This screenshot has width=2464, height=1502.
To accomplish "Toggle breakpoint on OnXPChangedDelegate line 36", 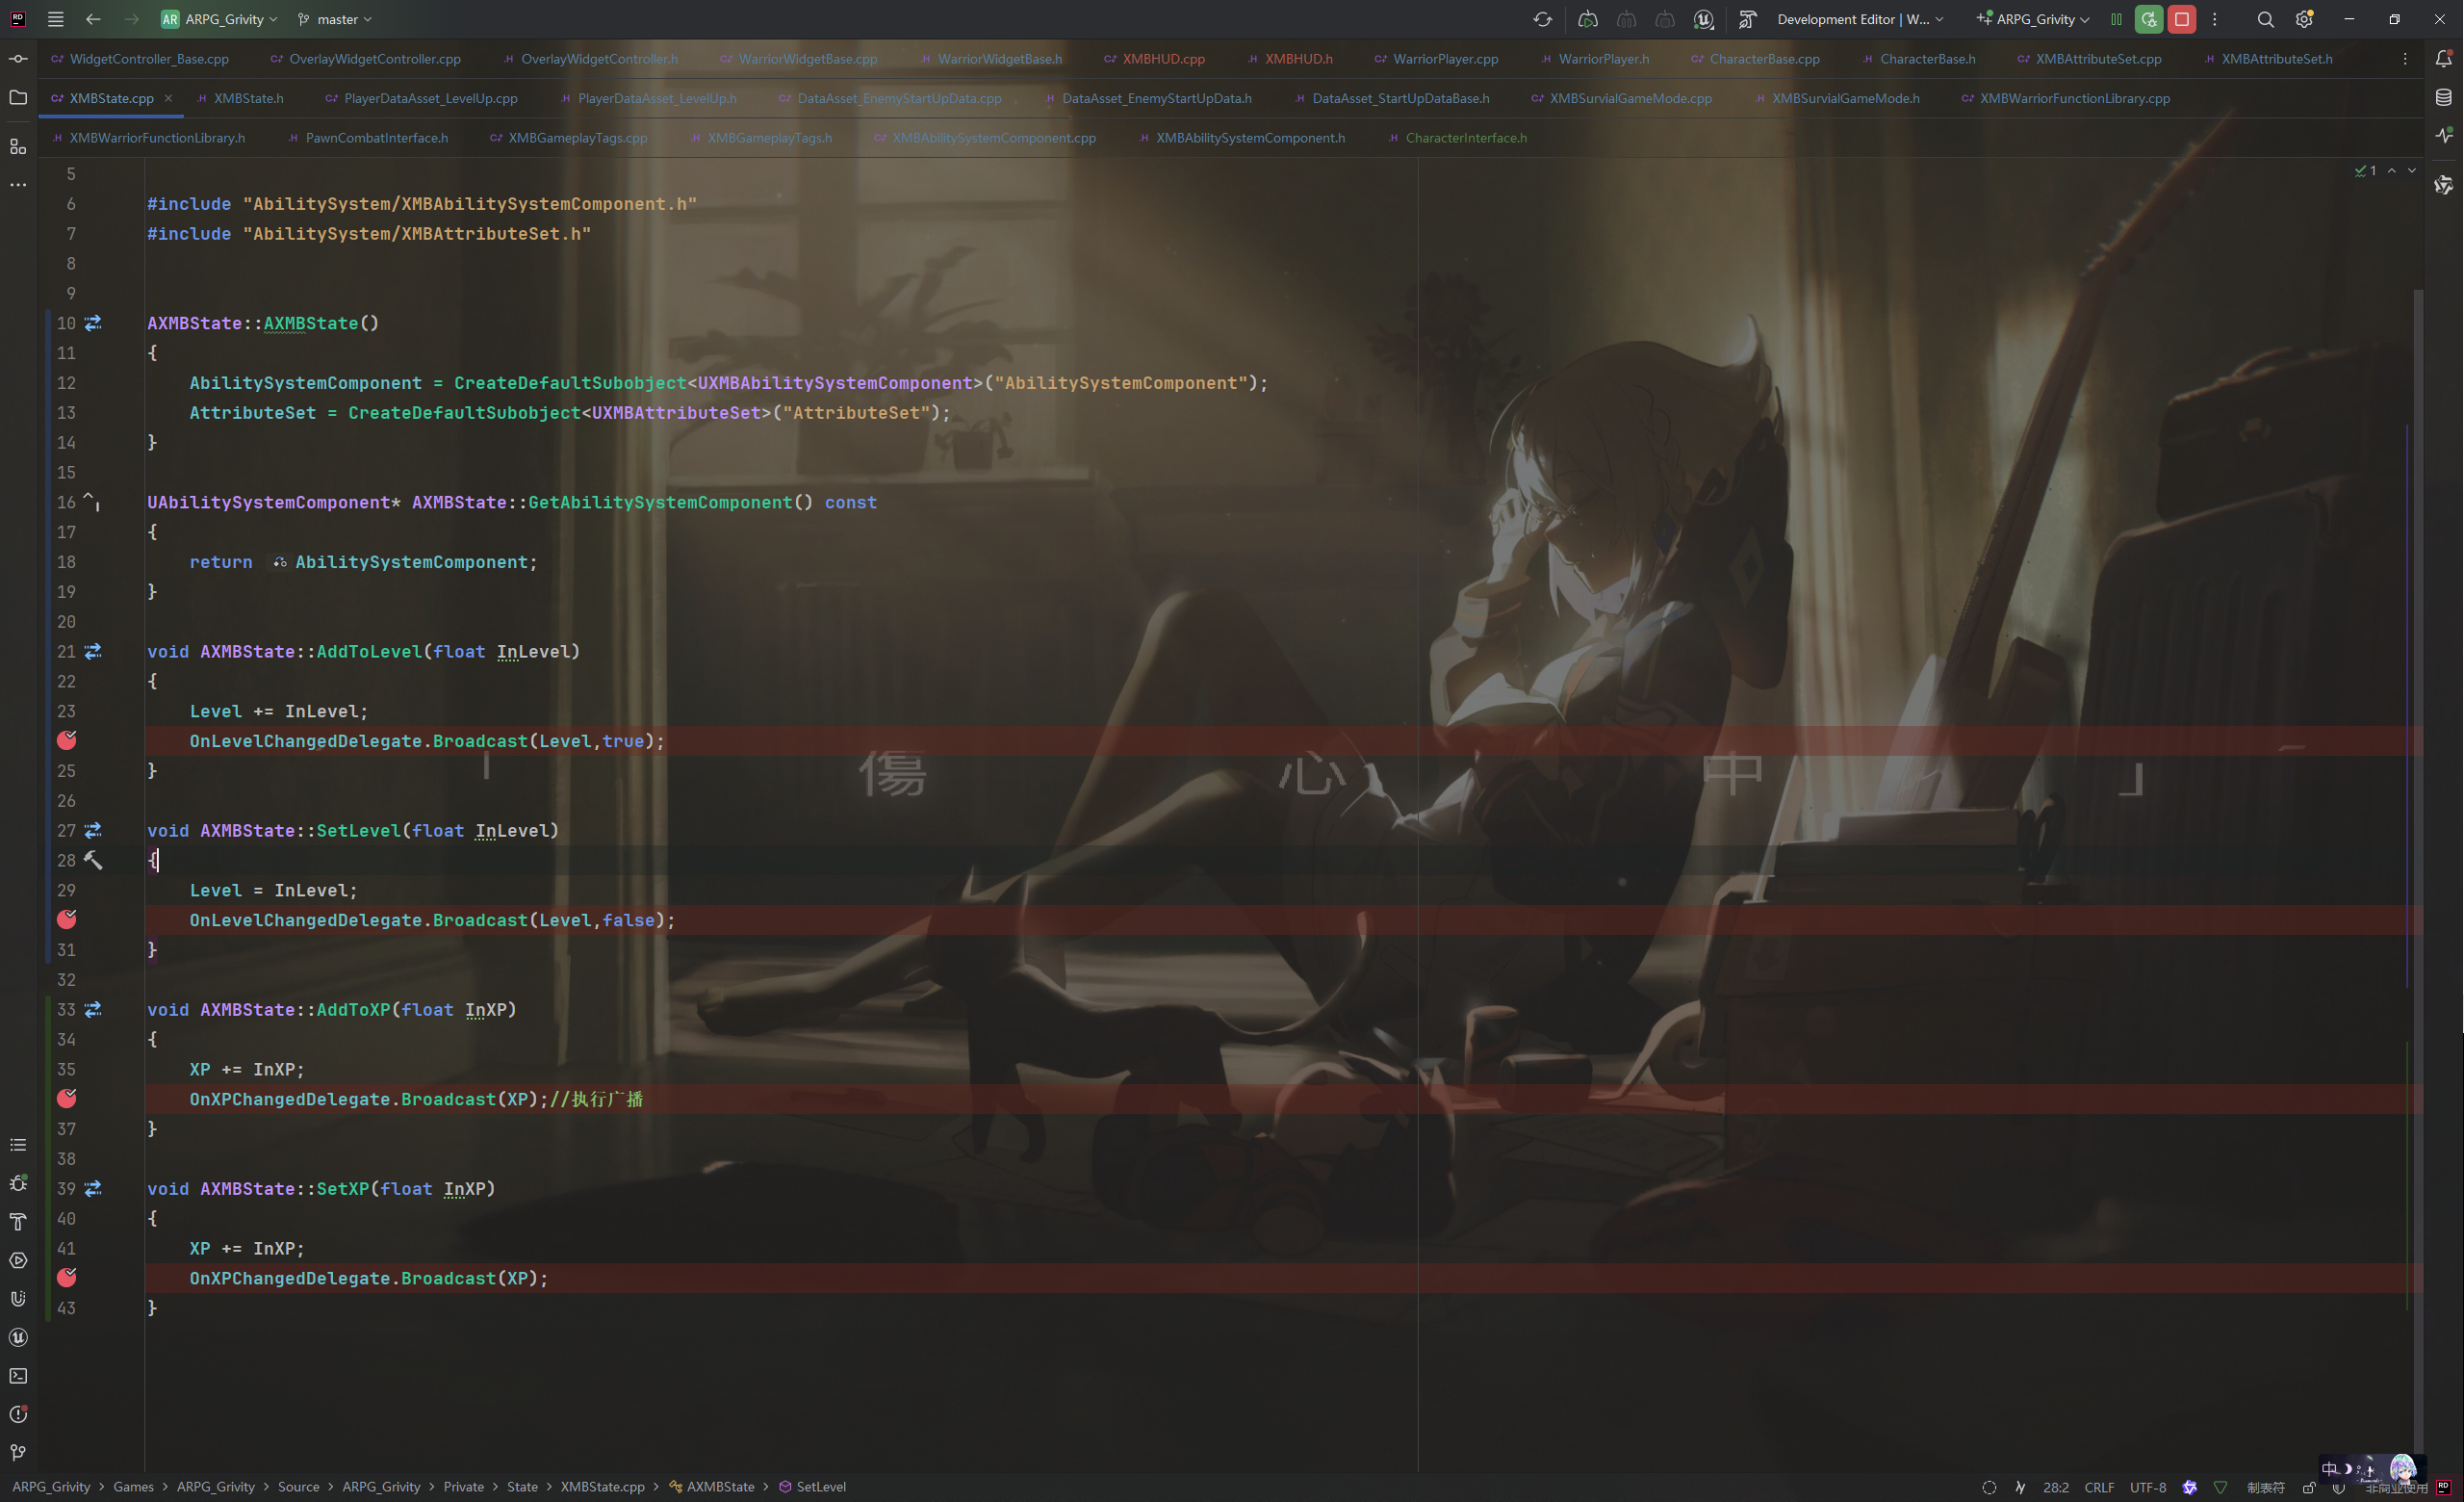I will pos(67,1098).
